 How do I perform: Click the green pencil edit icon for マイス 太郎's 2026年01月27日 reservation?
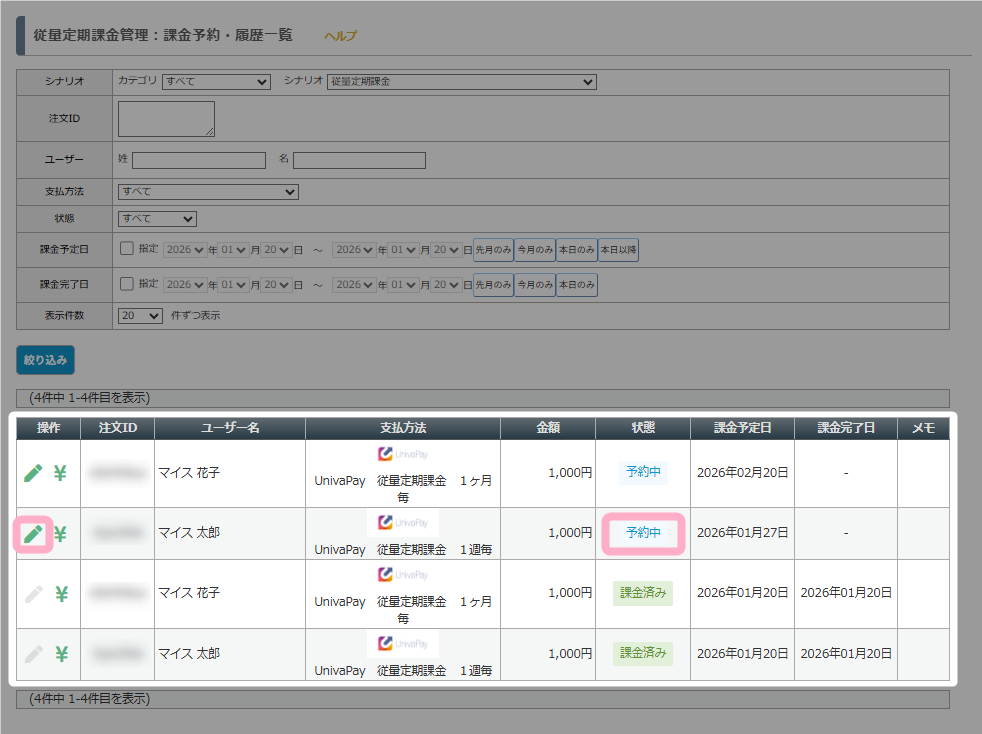point(34,534)
